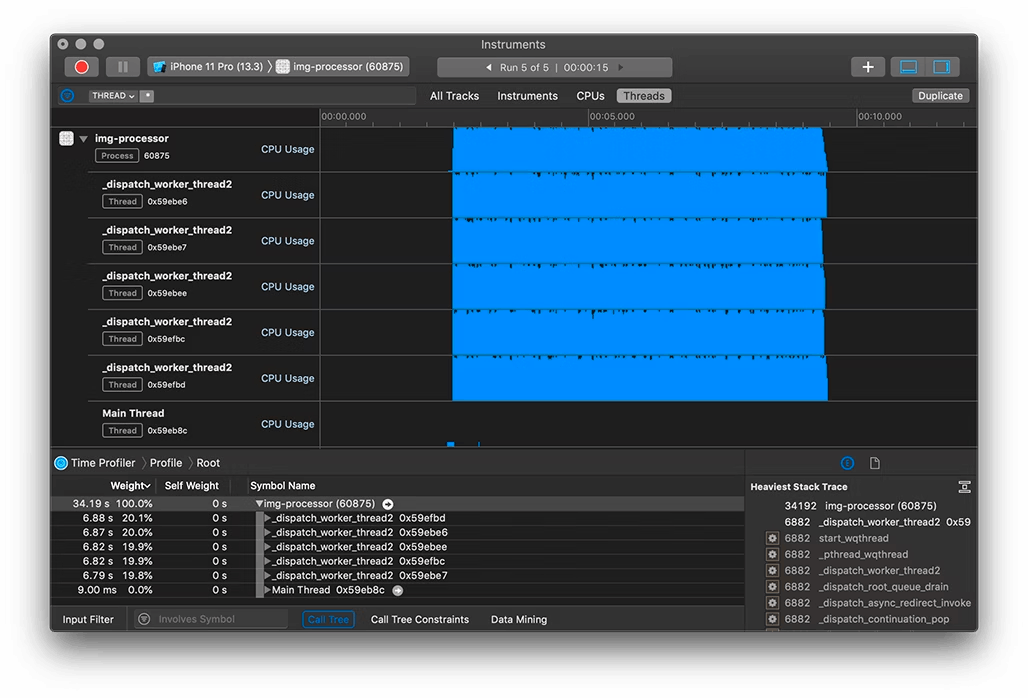The width and height of the screenshot is (1028, 698).
Task: Toggle the right inspector pane
Action: click(x=942, y=67)
